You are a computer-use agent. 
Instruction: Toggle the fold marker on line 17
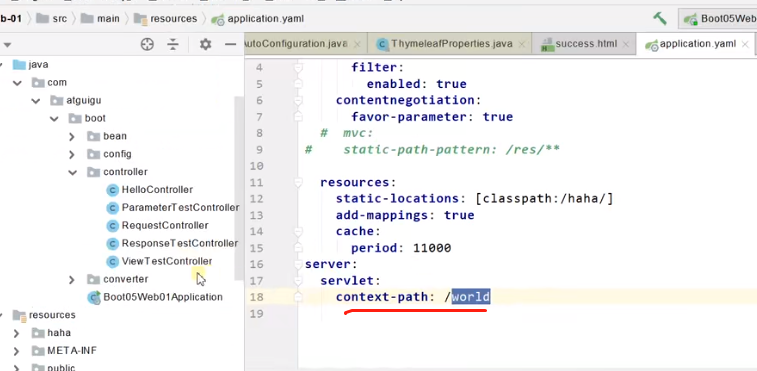pos(298,281)
